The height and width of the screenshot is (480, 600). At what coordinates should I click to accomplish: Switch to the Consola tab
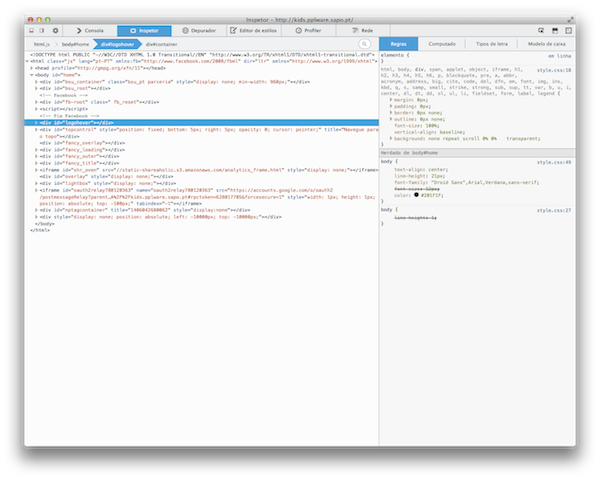tap(90, 31)
